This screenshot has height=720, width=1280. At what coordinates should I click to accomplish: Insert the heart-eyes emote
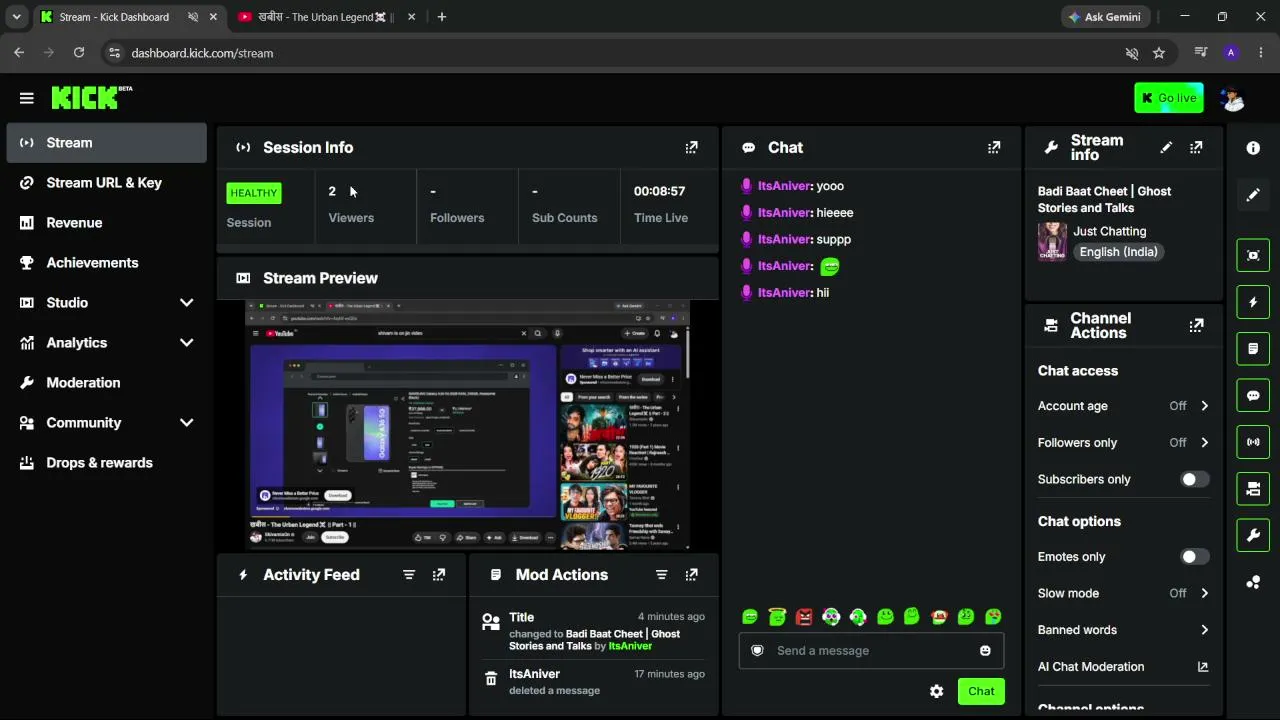point(993,617)
